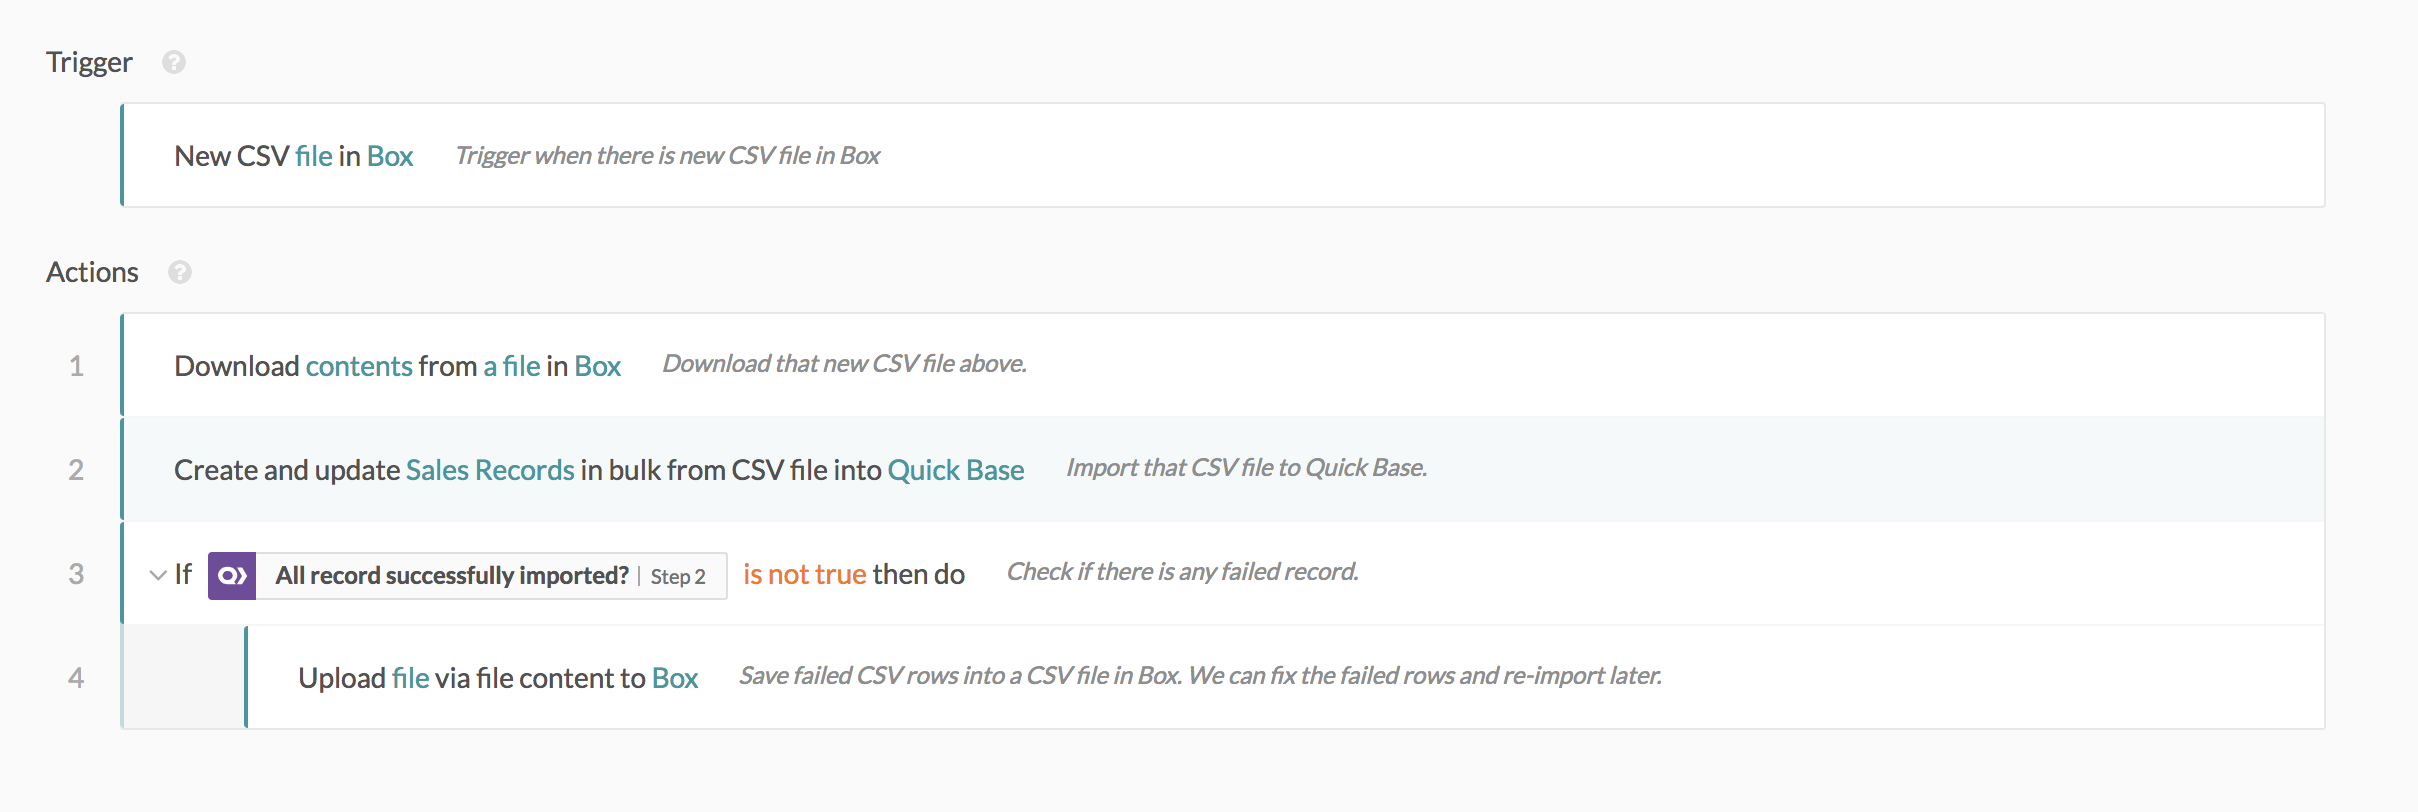This screenshot has width=2418, height=812.
Task: Click the 'contents' link in step 1
Action: (359, 366)
